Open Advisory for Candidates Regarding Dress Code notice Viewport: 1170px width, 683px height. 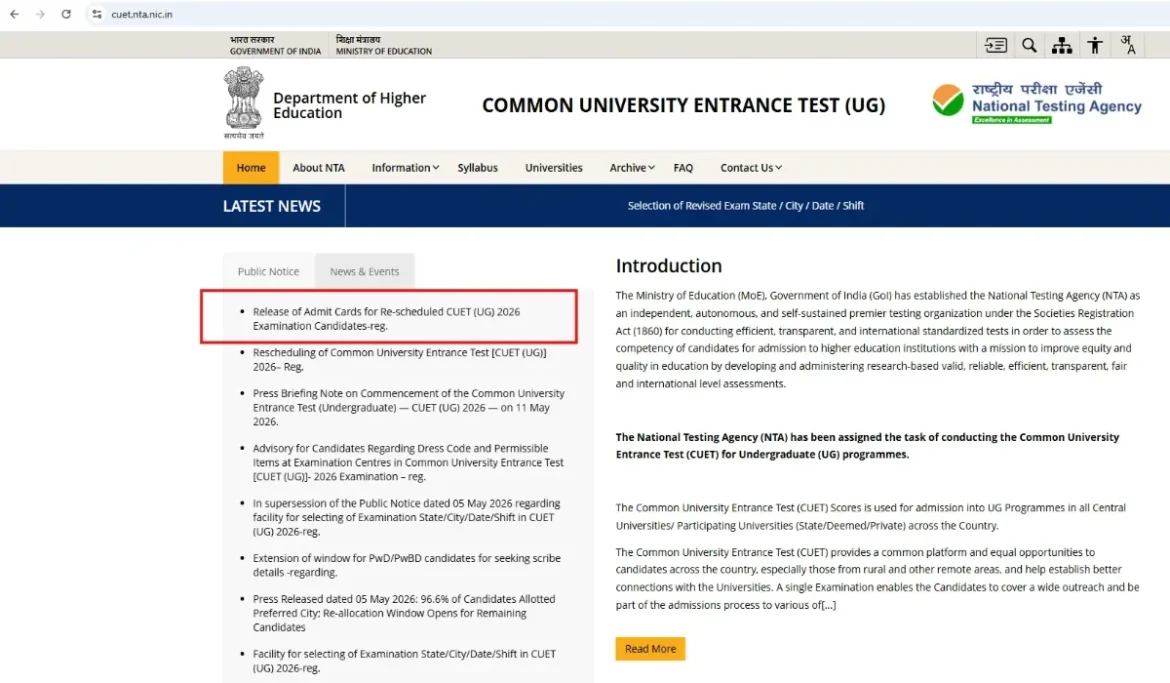click(408, 463)
